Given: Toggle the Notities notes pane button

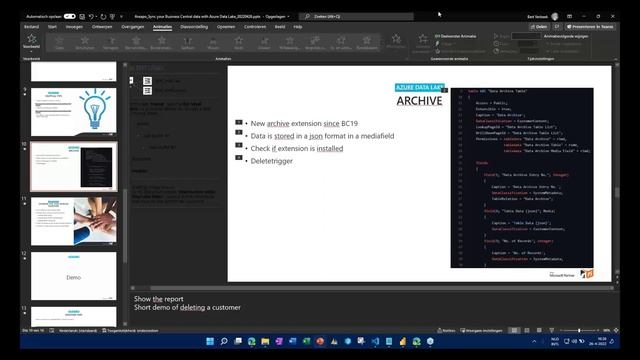Looking at the screenshot, I should [447, 331].
